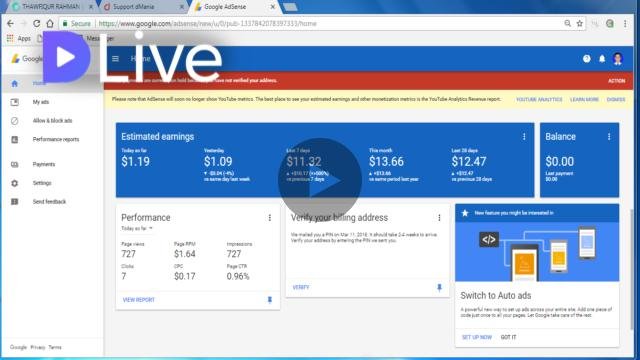Click LEARN MORE in yellow notice
Viewport: 640px width, 360px height.
click(584, 100)
